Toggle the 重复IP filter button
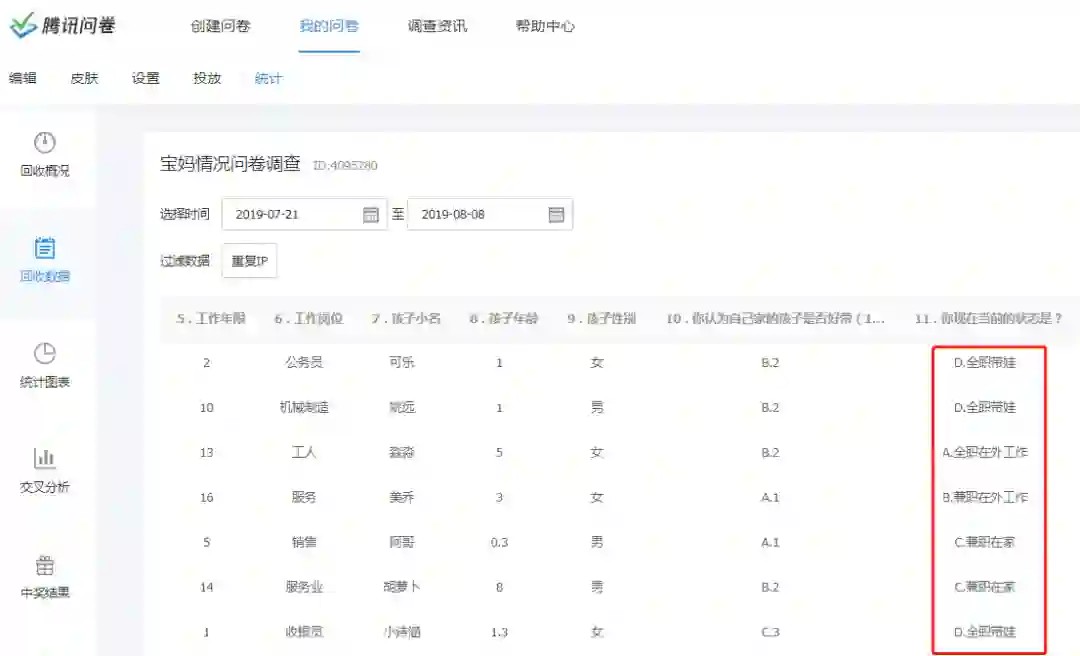This screenshot has width=1080, height=656. click(249, 261)
